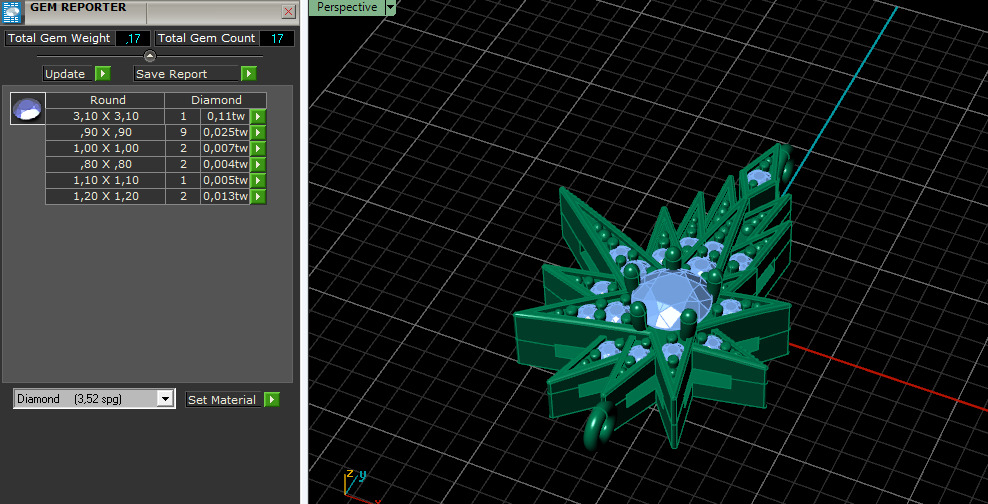The height and width of the screenshot is (504, 988).
Task: Click the Update text button
Action: click(x=68, y=74)
